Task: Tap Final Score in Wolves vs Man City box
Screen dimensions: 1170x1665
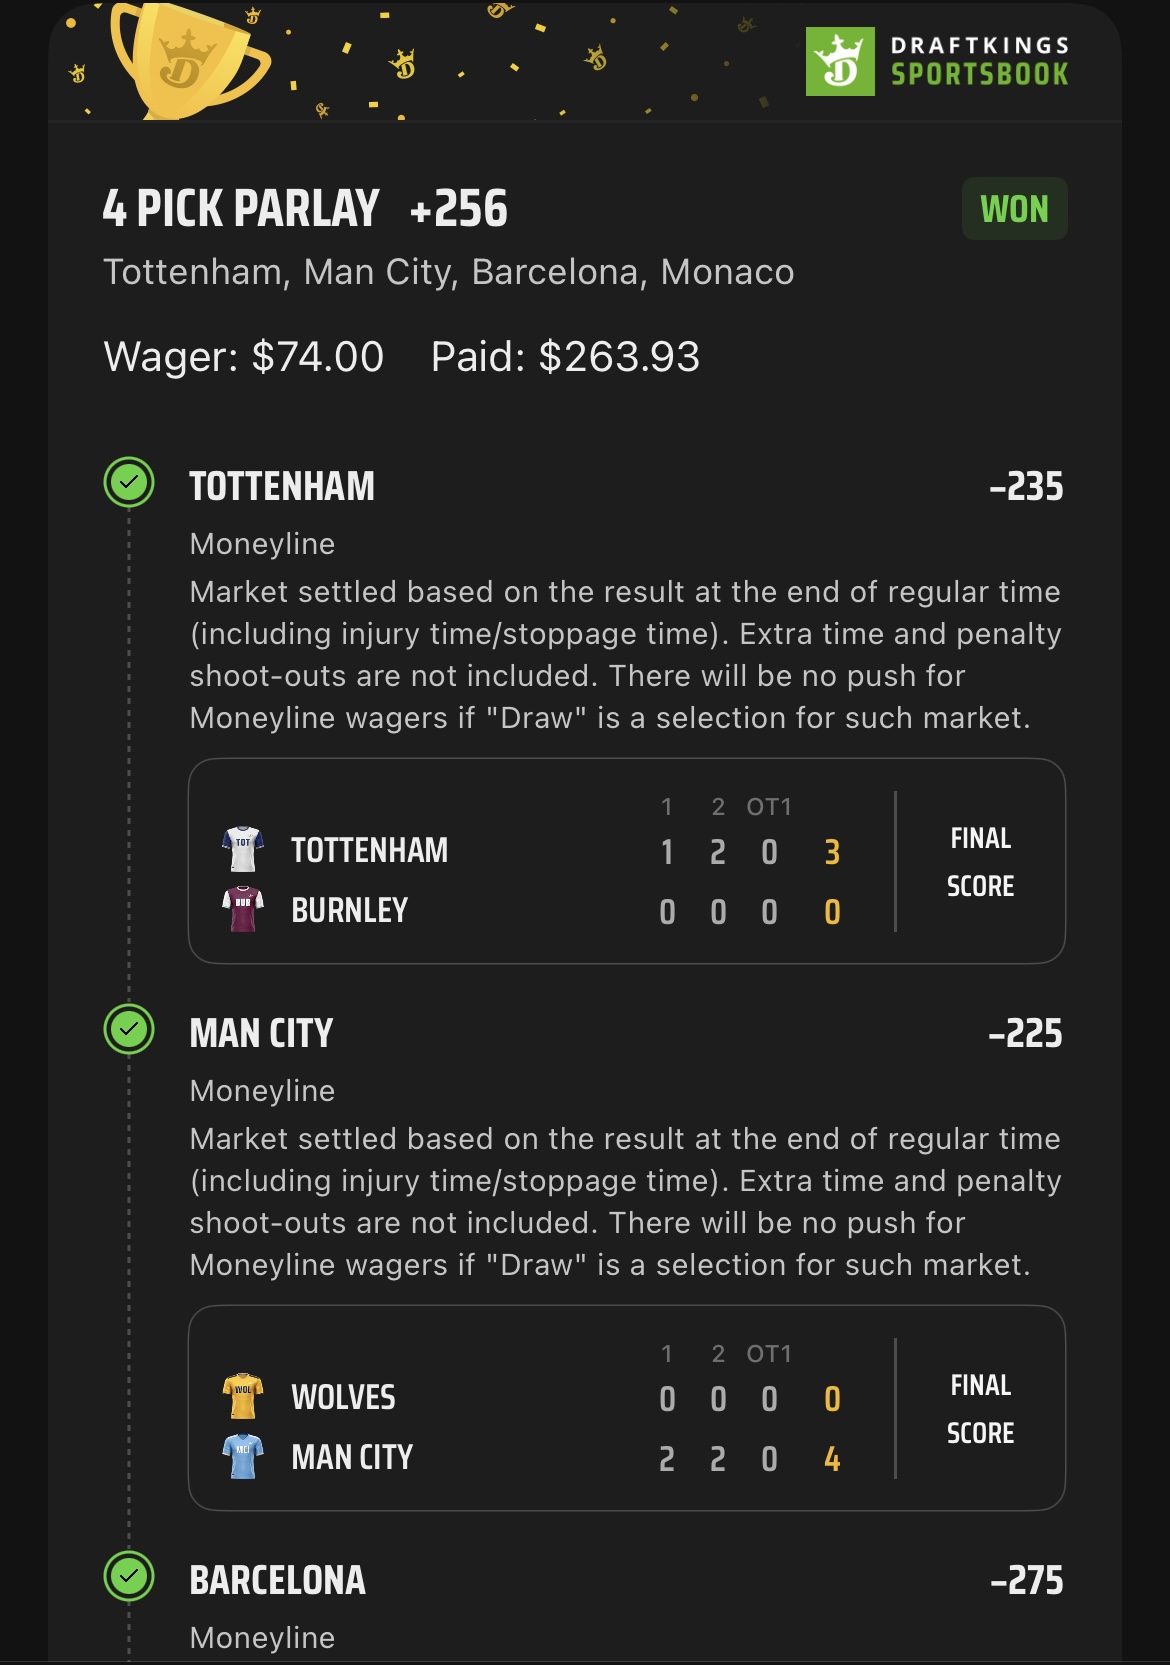Action: (980, 1409)
